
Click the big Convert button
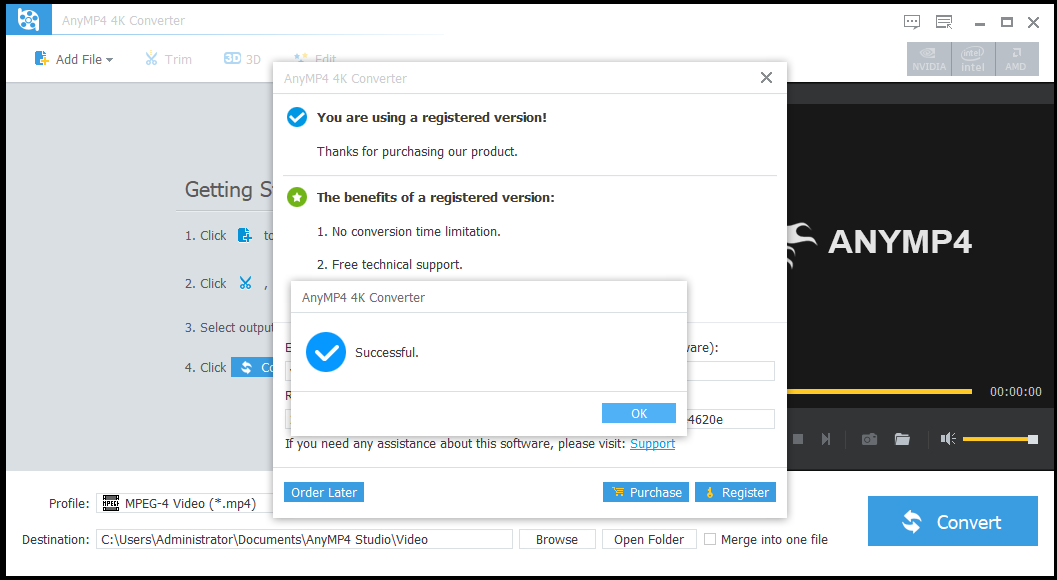(x=953, y=521)
